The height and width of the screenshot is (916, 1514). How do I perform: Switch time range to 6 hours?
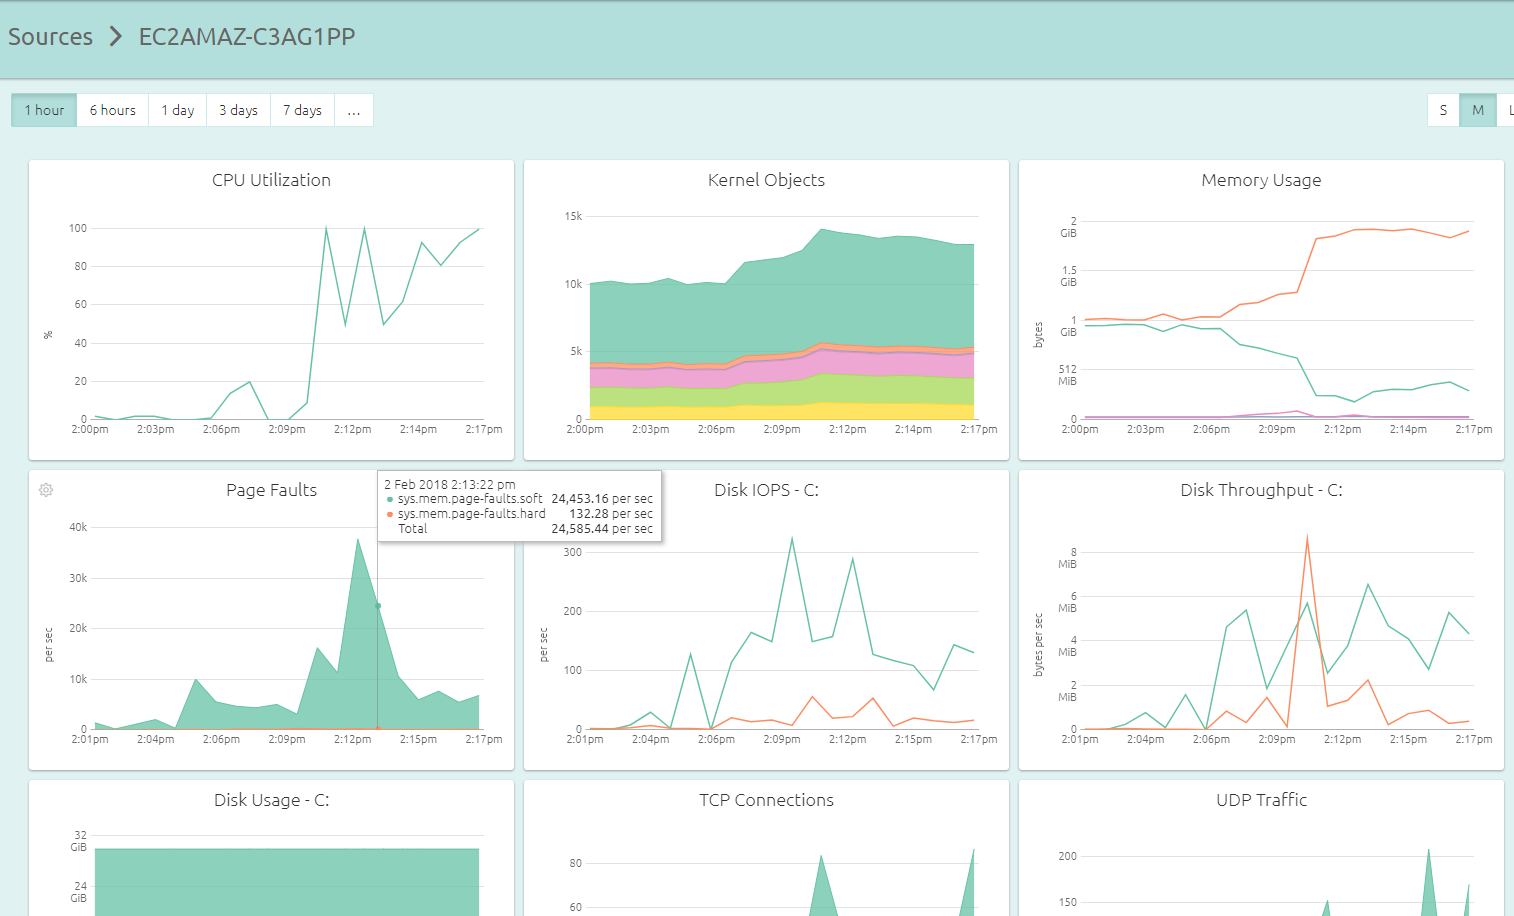point(112,110)
